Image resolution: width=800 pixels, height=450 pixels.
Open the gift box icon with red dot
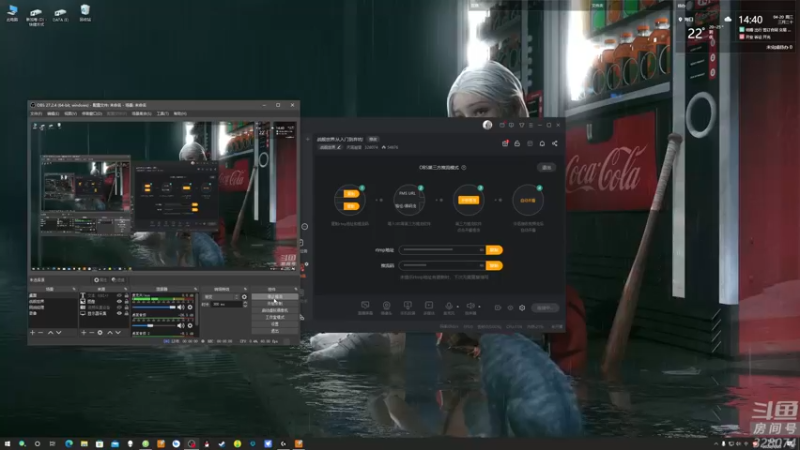pyautogui.click(x=505, y=143)
